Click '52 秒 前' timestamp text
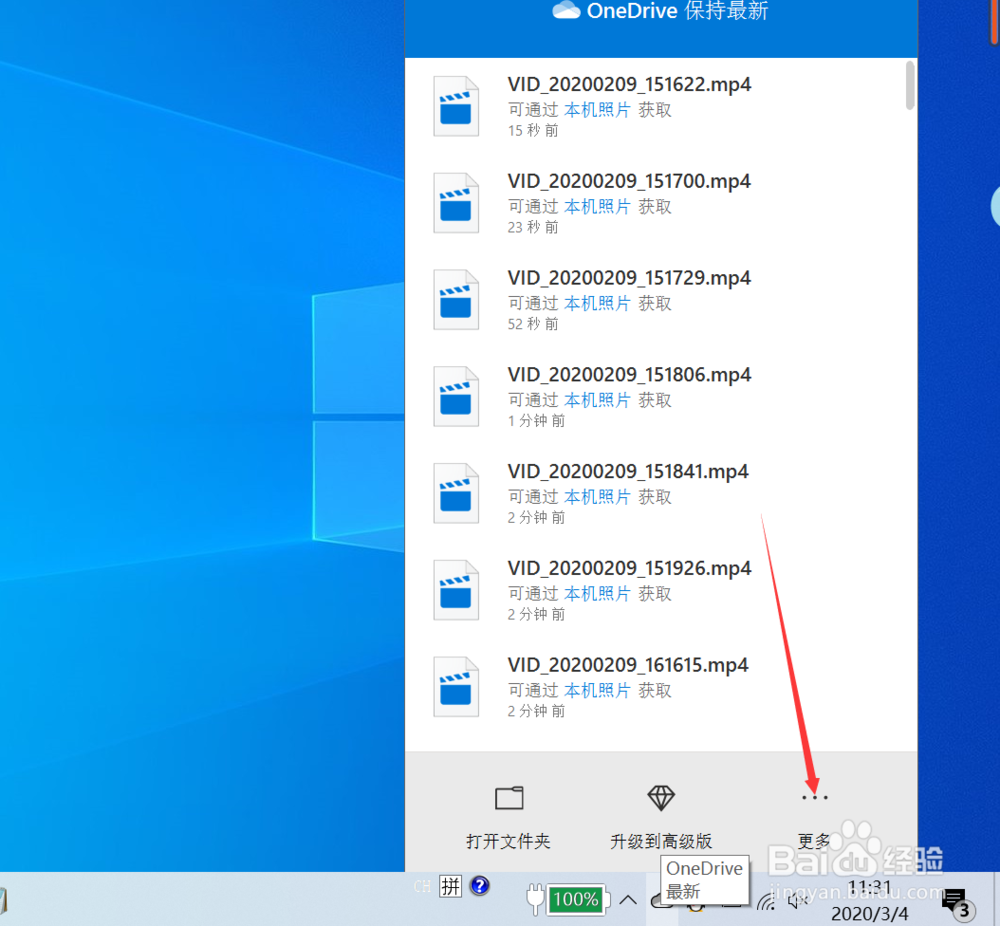Viewport: 1000px width, 926px height. coord(533,325)
